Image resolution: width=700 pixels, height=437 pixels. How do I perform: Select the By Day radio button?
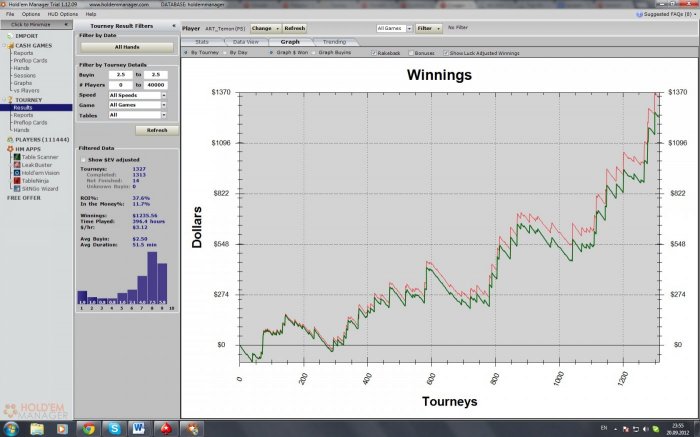[225, 53]
